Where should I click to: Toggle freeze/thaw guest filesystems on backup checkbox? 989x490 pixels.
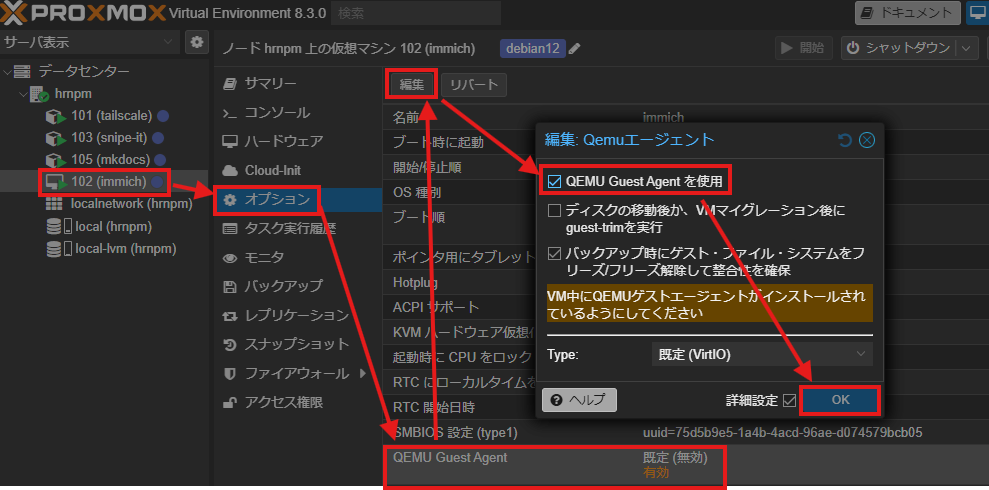click(x=554, y=254)
